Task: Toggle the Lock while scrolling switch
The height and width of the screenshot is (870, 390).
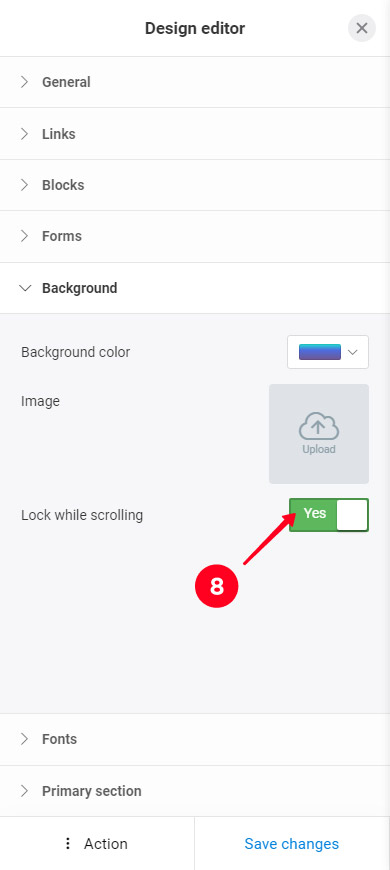Action: point(328,514)
